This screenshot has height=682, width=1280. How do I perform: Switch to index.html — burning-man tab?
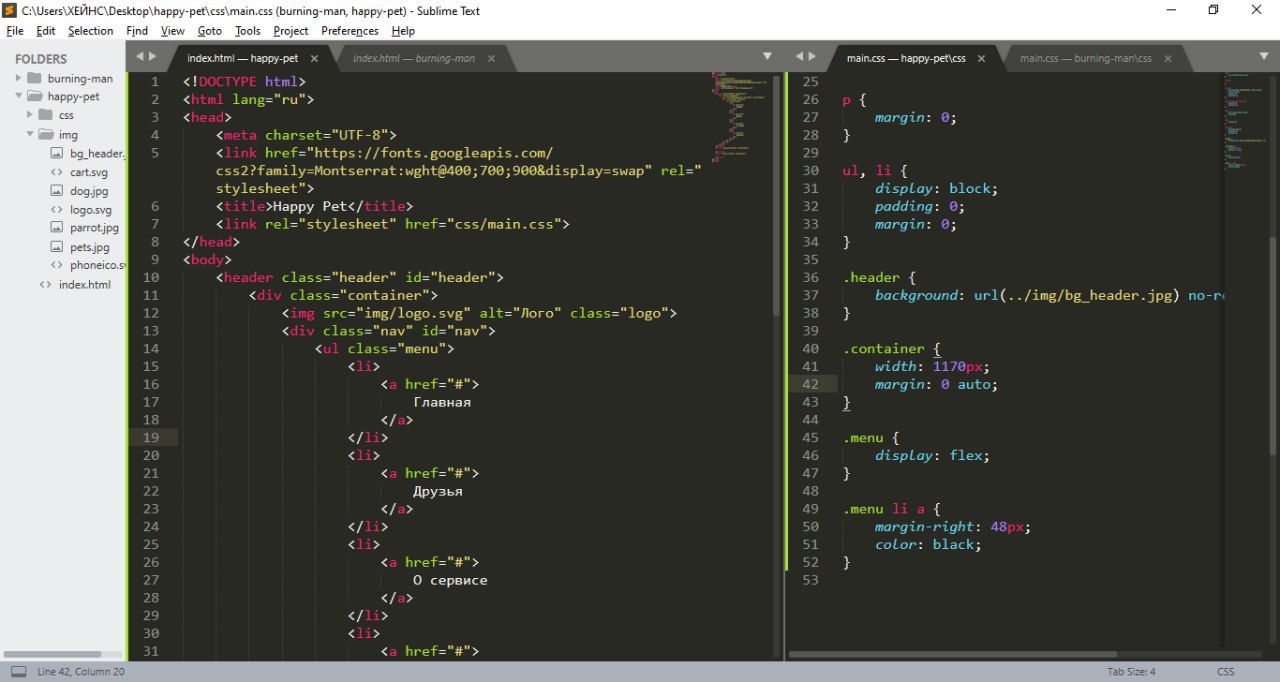(414, 59)
